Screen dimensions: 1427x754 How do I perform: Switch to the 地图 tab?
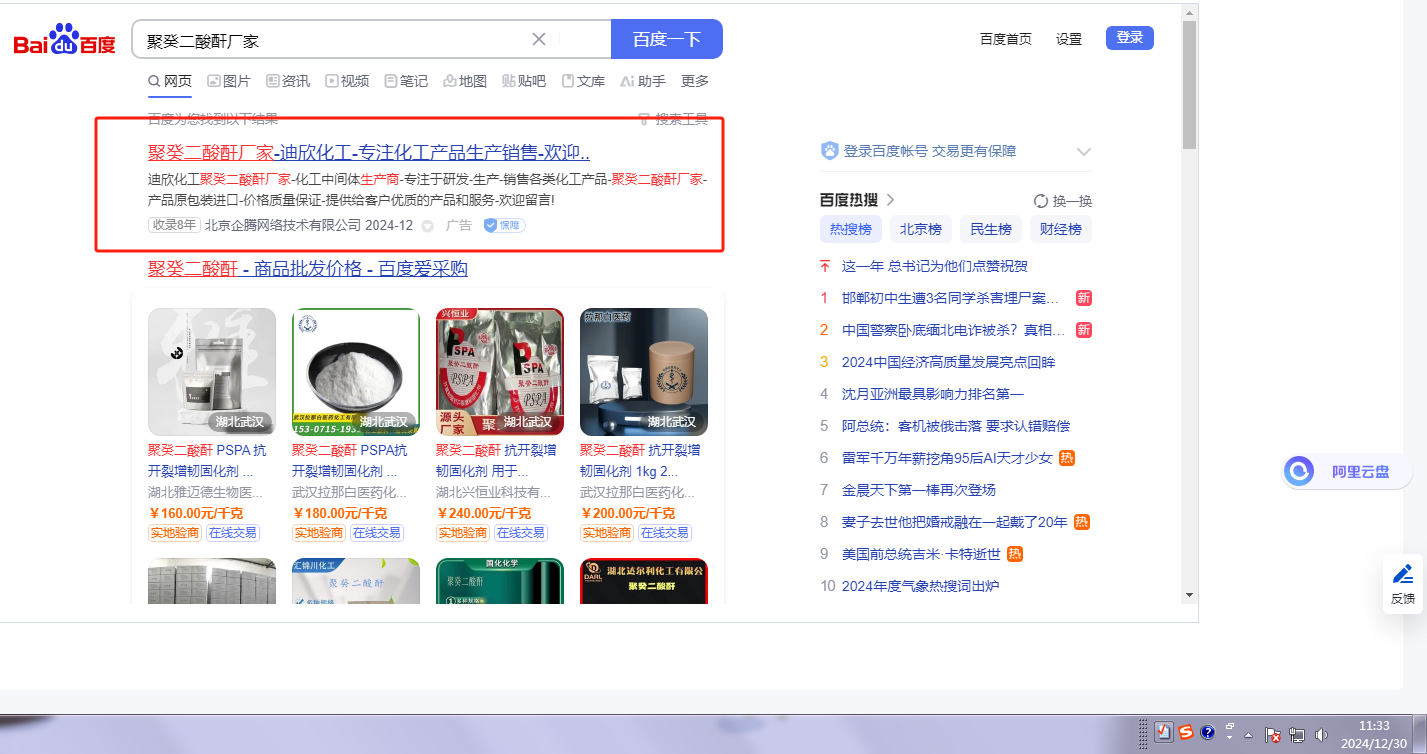point(465,81)
